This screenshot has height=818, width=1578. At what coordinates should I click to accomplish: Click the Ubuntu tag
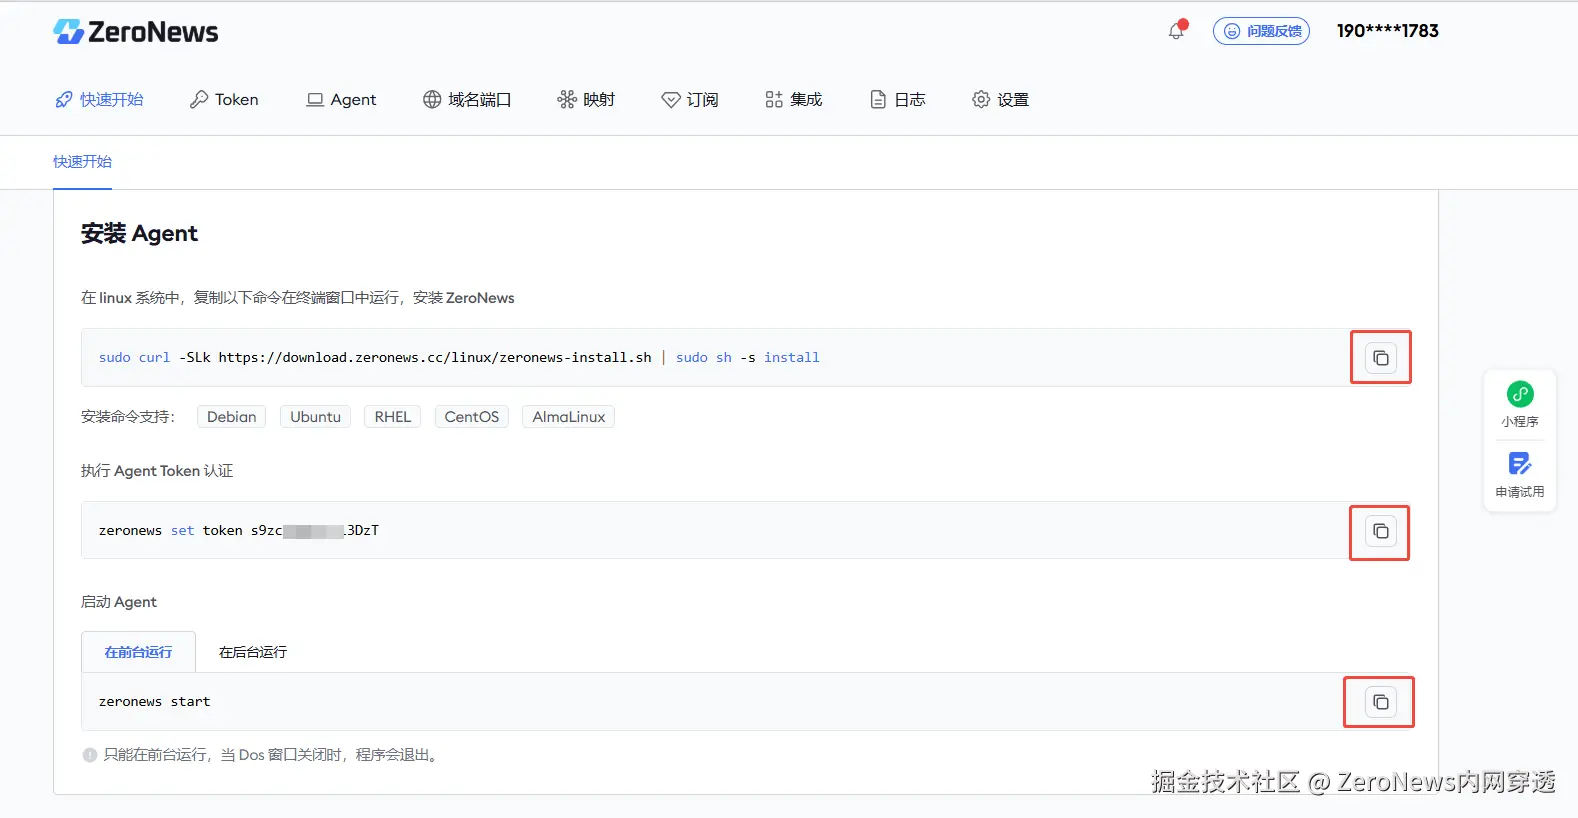(x=315, y=417)
